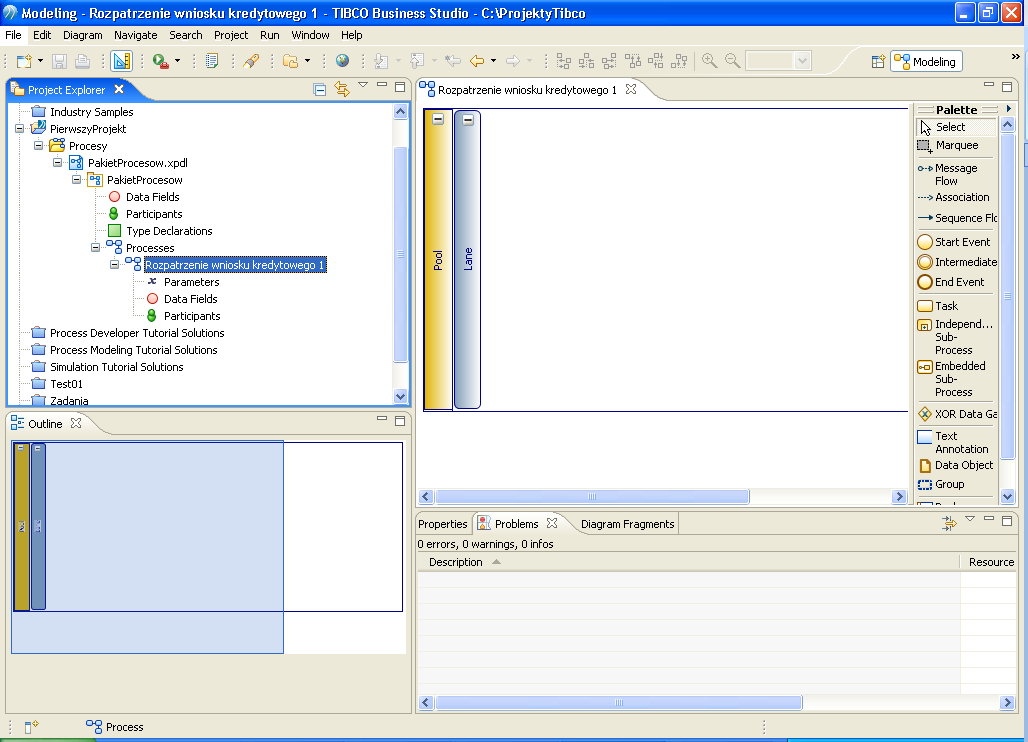Click the globe web browser toolbar icon
Screen dimensions: 1028x742
342,61
